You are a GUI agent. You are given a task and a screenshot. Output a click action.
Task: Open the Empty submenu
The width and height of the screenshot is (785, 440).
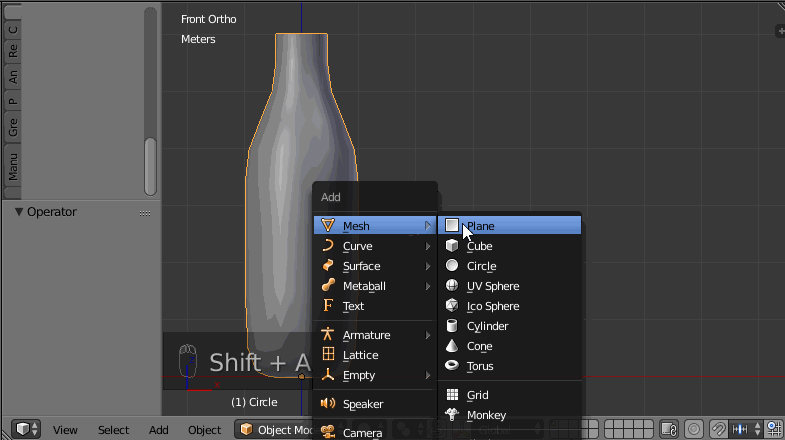tap(375, 375)
